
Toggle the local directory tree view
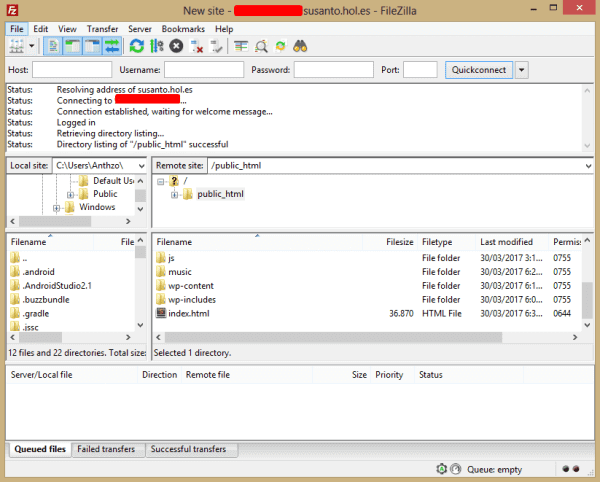click(x=73, y=46)
